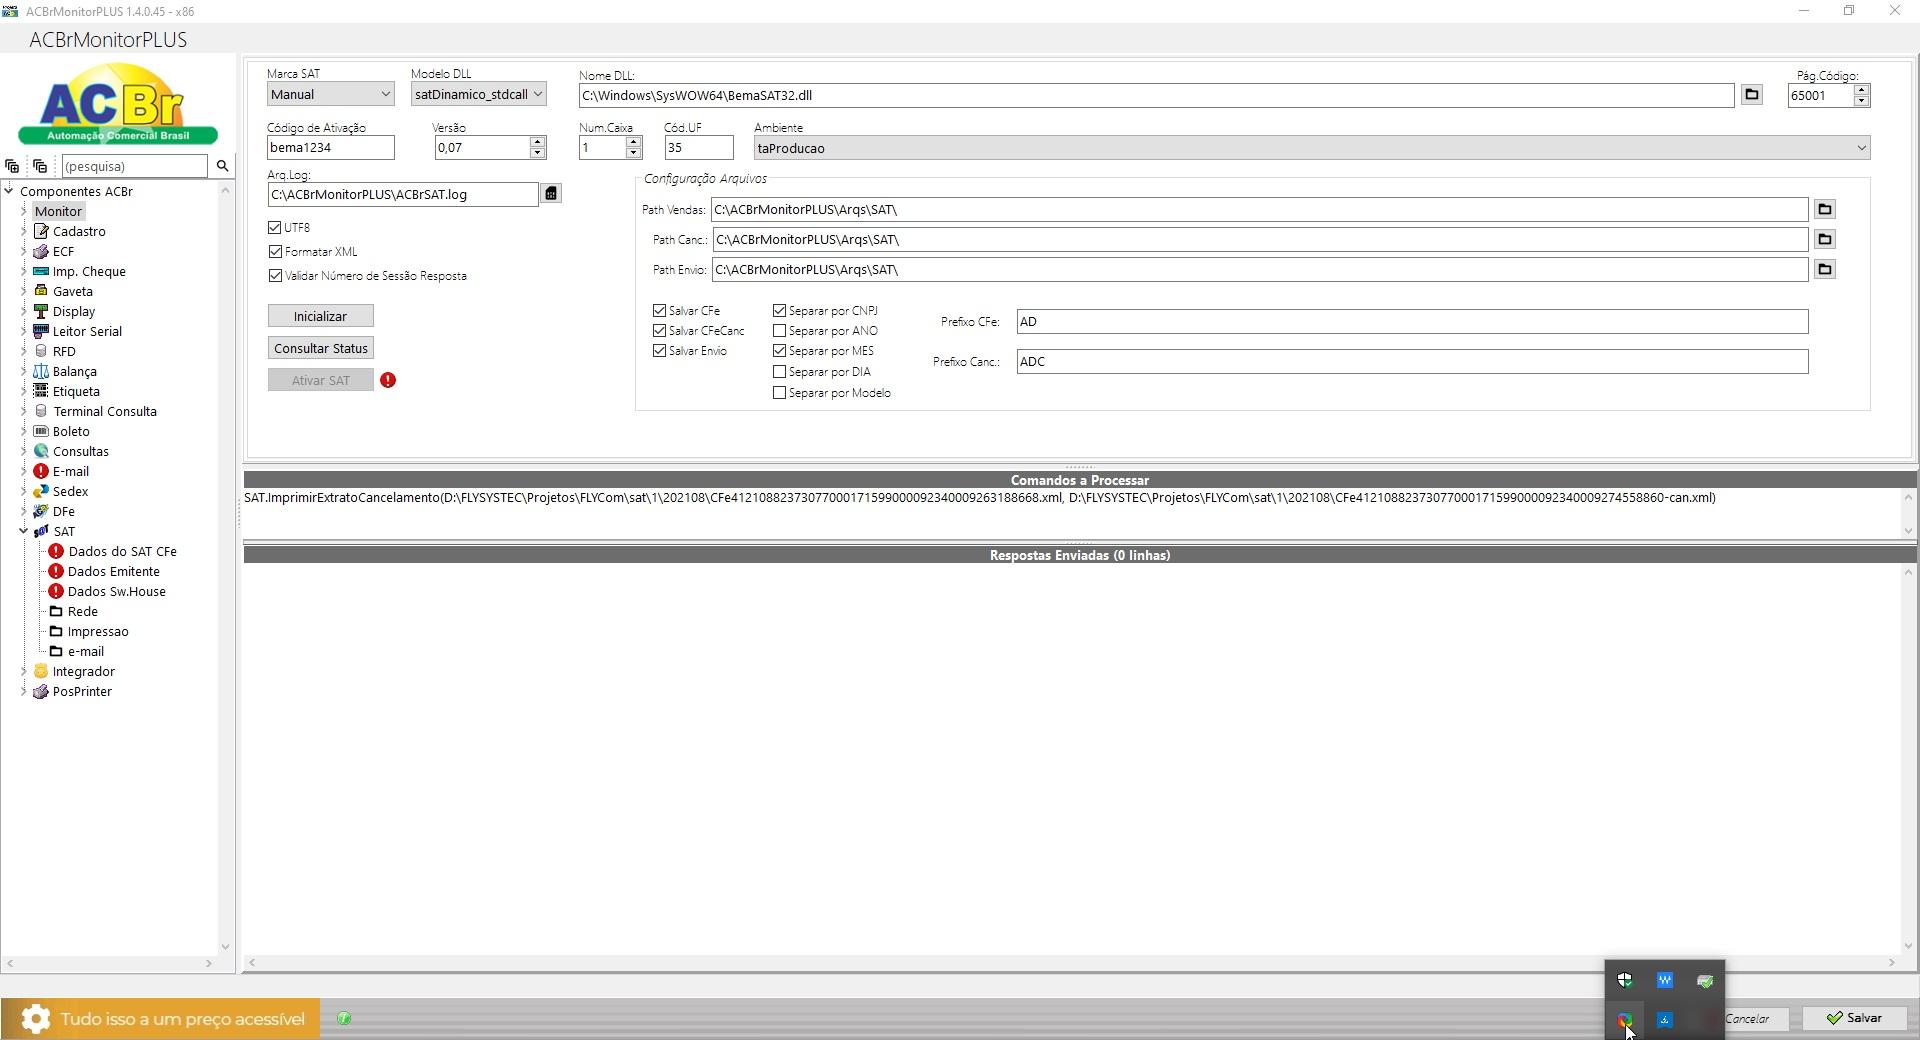Browse folder for Path Envio
This screenshot has width=1920, height=1040.
1824,269
